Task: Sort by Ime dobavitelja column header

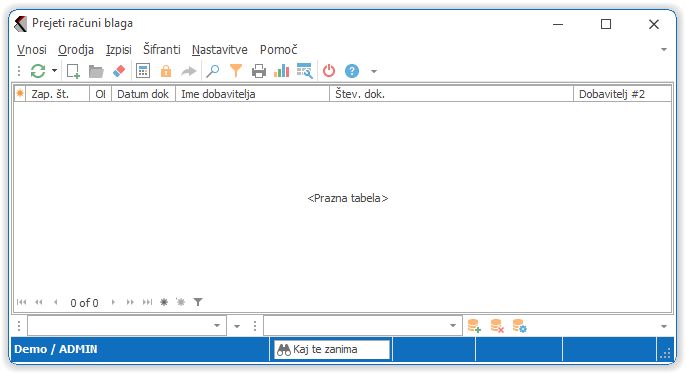Action: (252, 94)
